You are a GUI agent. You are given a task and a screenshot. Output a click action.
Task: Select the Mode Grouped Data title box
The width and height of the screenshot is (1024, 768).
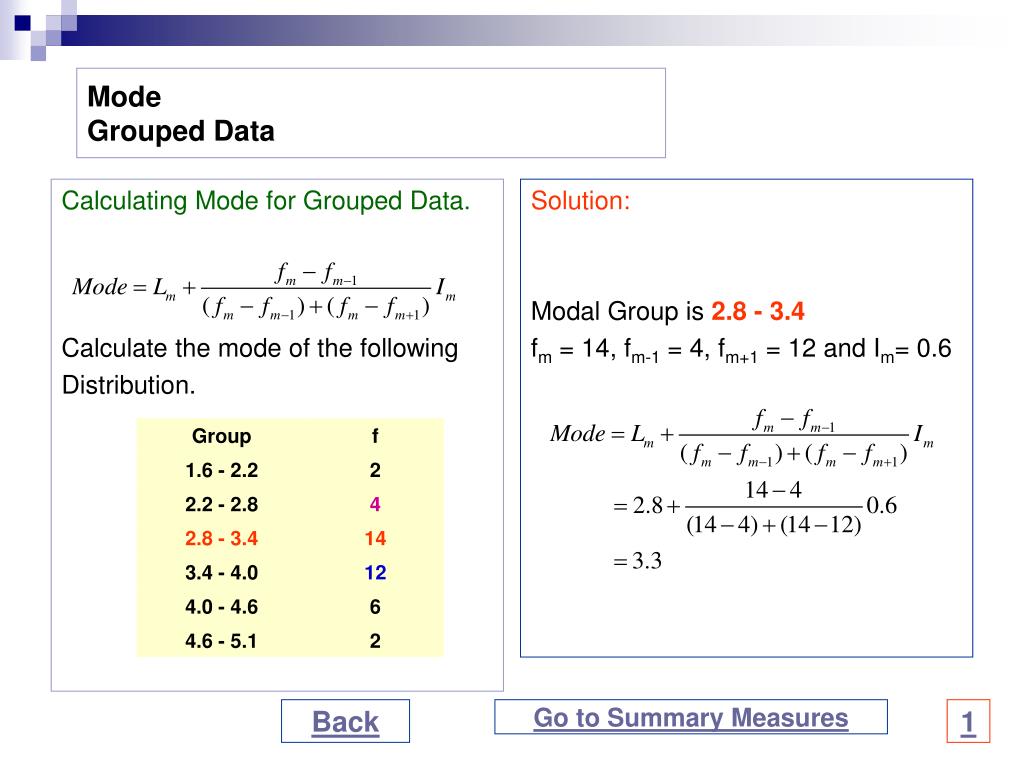coord(371,114)
